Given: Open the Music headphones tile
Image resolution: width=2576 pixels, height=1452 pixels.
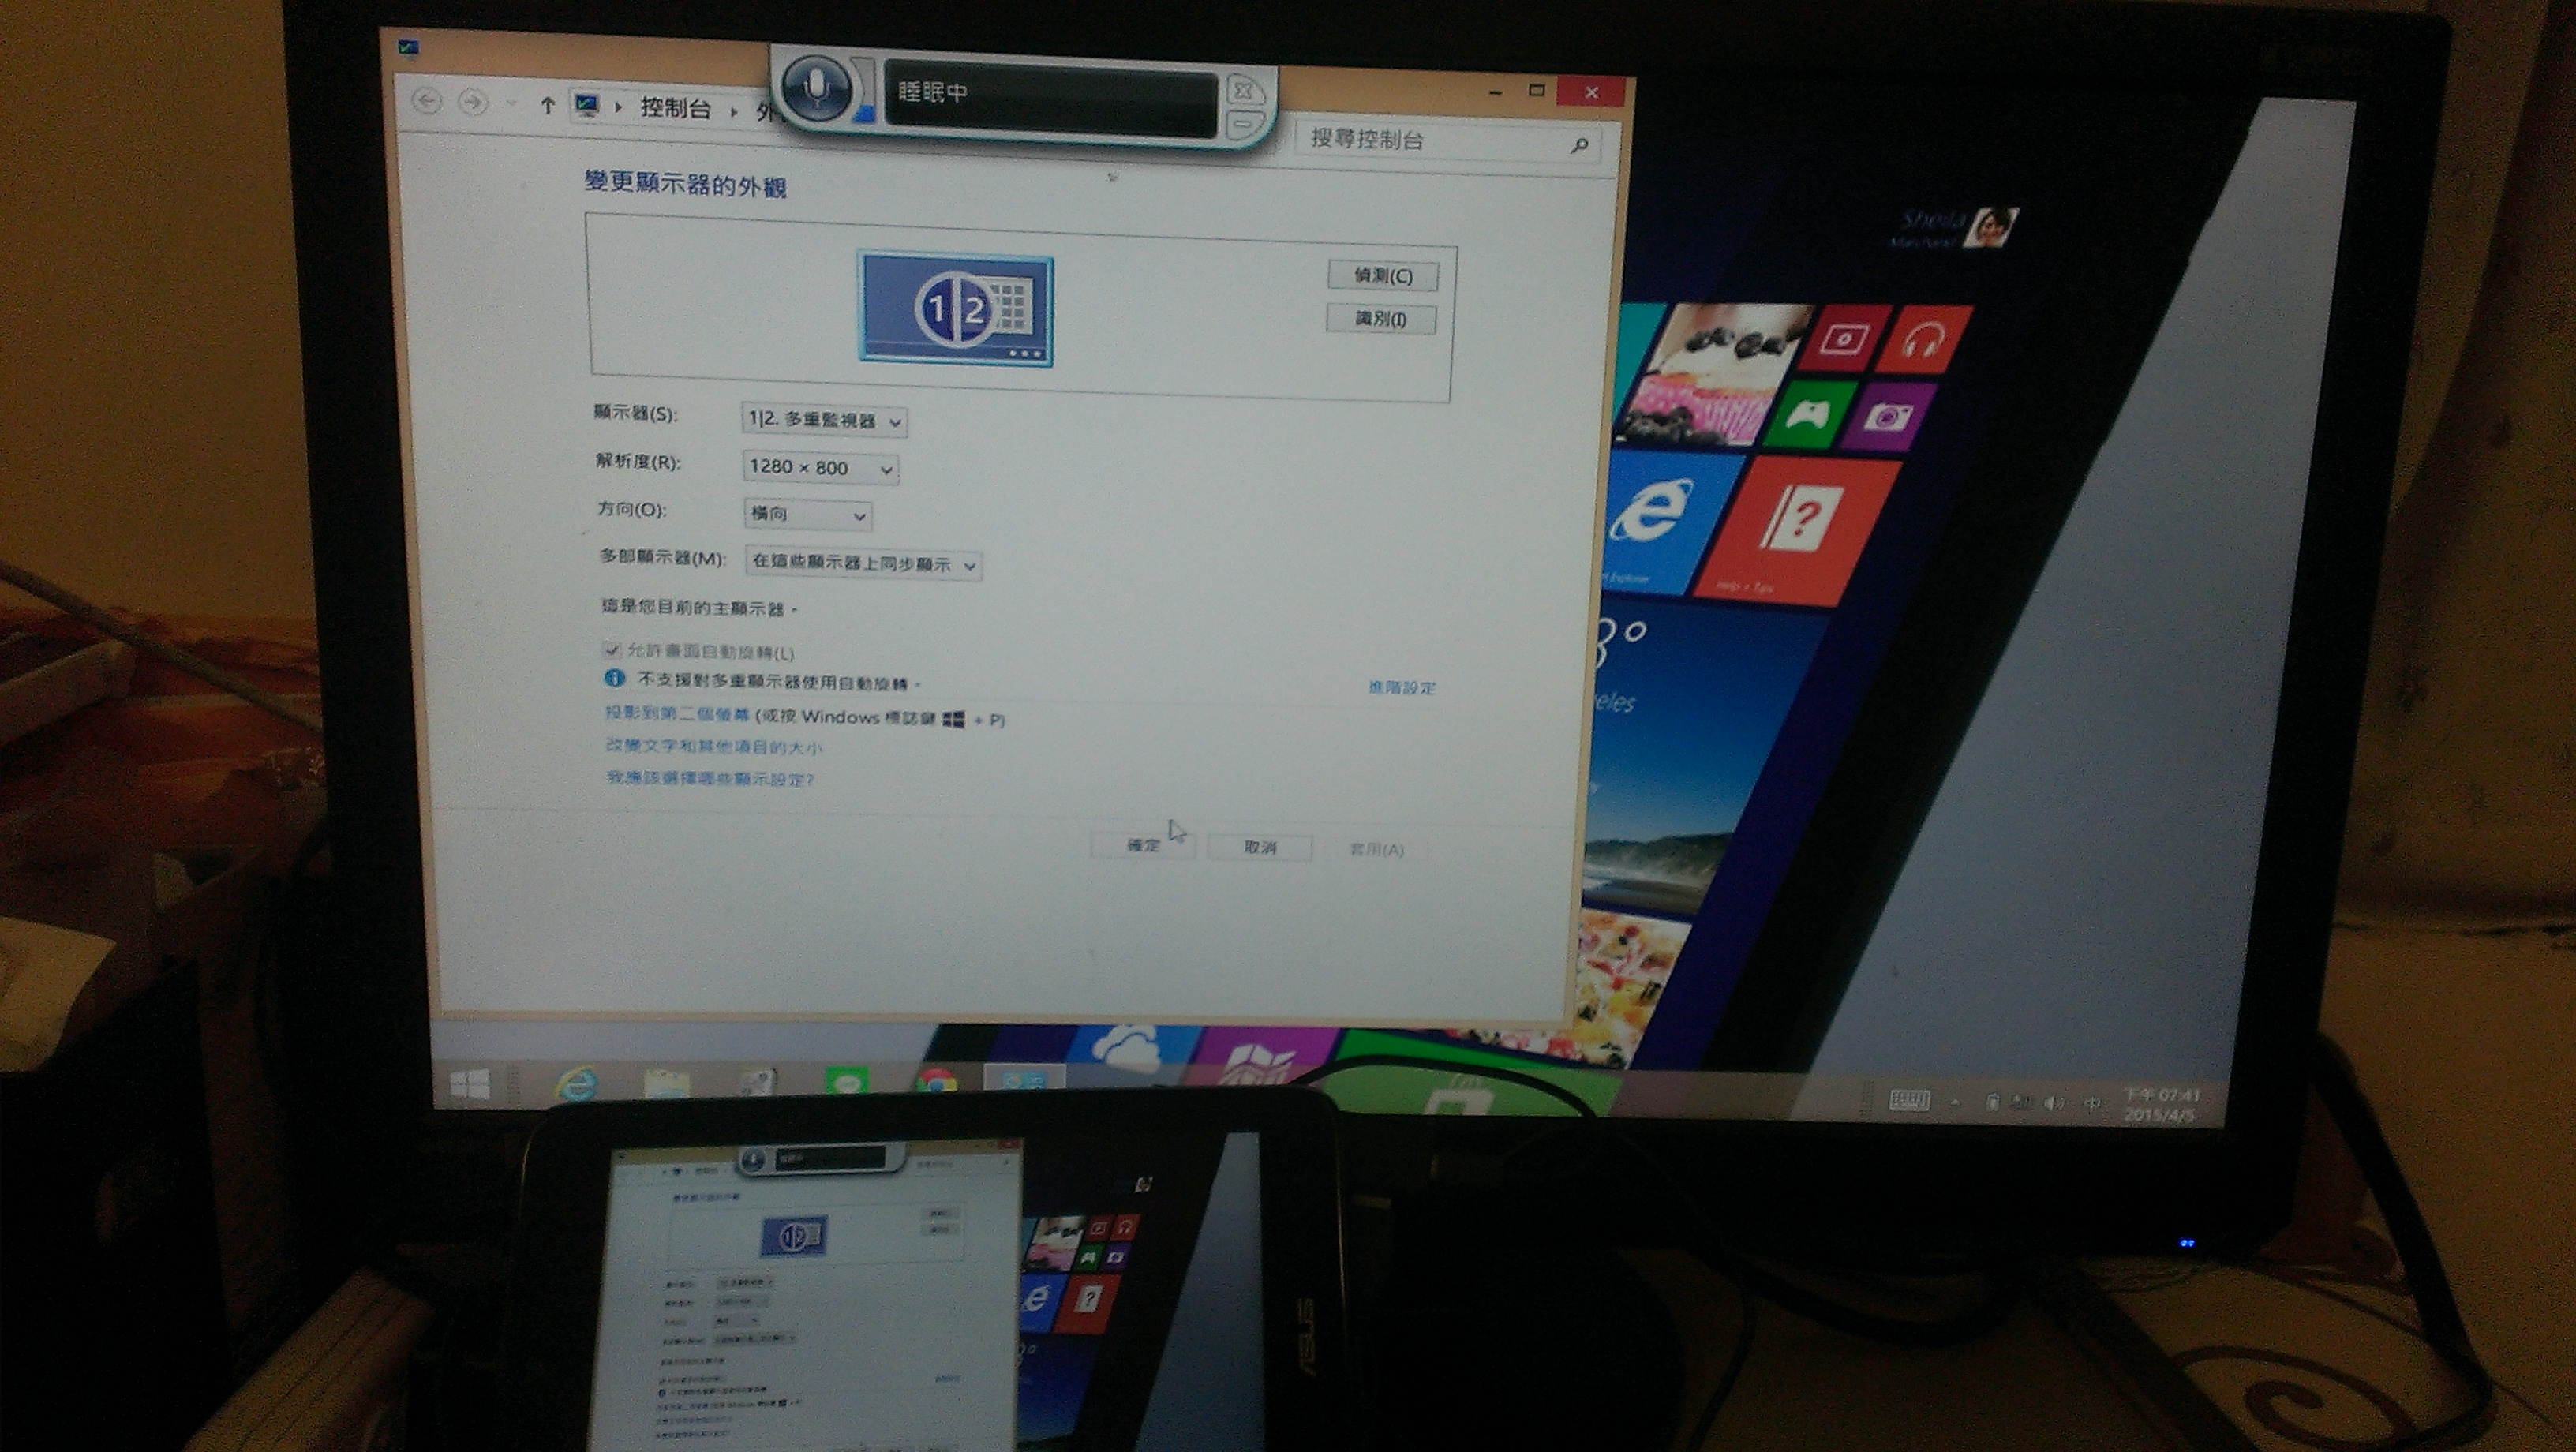Looking at the screenshot, I should click(1925, 339).
